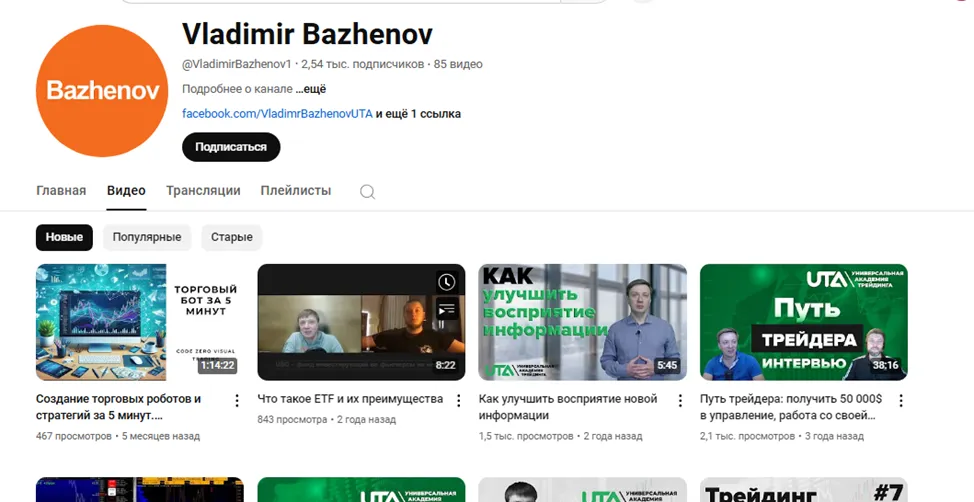This screenshot has height=502, width=974.
Task: Click the 38:16 duration badge
Action: point(885,365)
